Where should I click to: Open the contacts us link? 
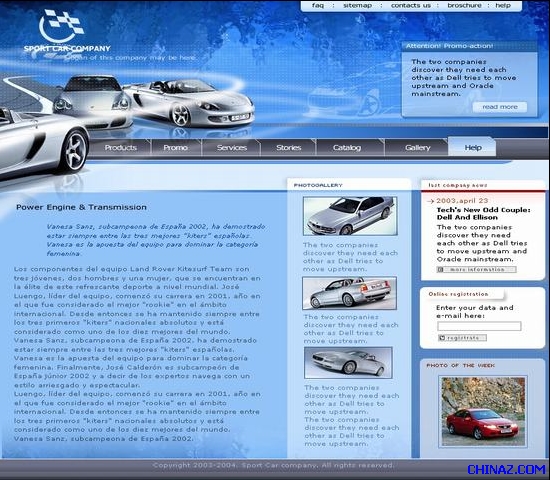tap(410, 6)
